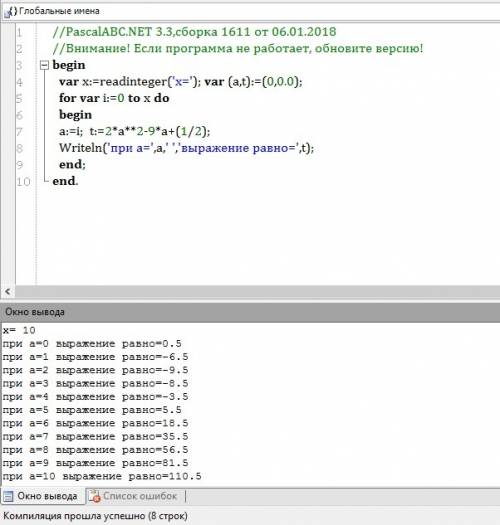Click the 'begin' keyword on line 3
This screenshot has width=500, height=525.
[x=69, y=65]
